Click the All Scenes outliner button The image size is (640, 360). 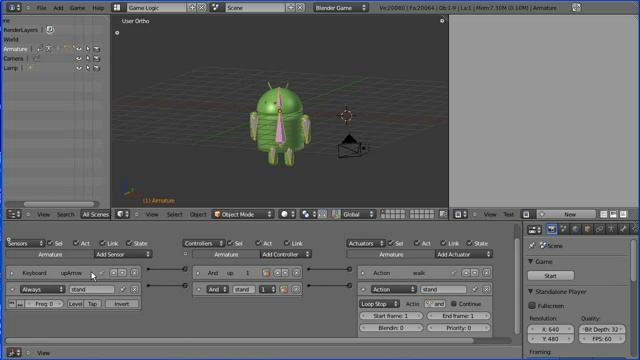96,214
